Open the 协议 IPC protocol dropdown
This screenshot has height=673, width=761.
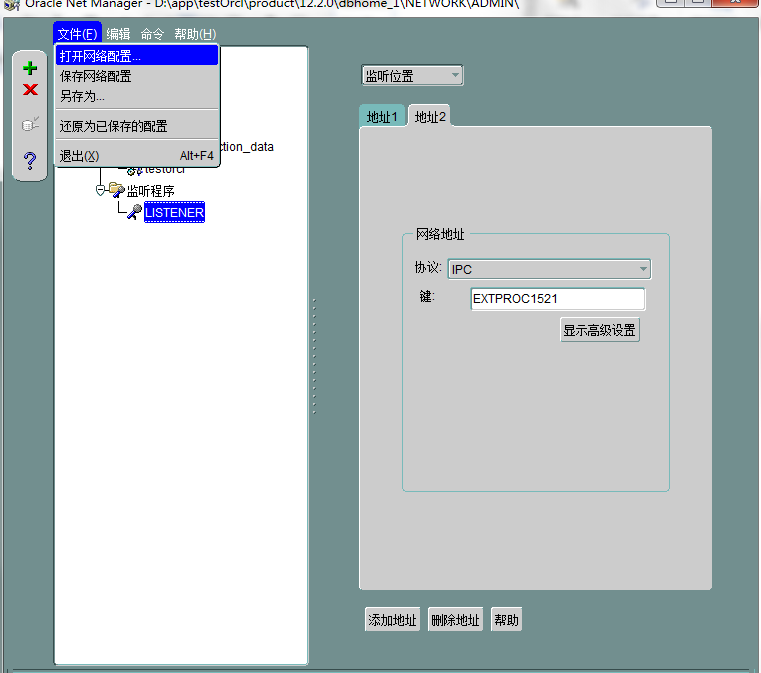549,269
